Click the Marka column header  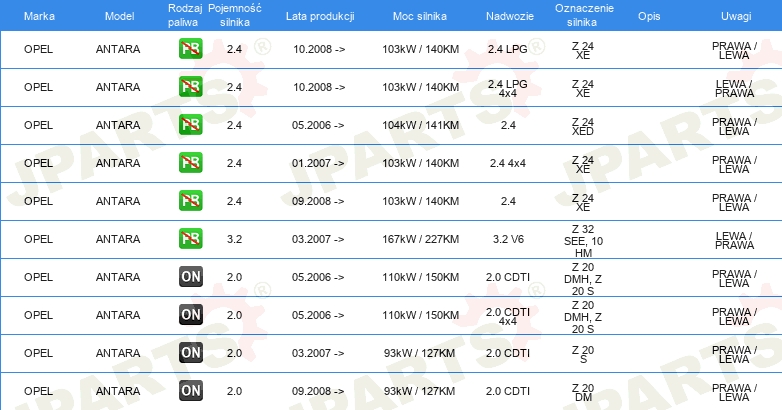[x=39, y=16]
